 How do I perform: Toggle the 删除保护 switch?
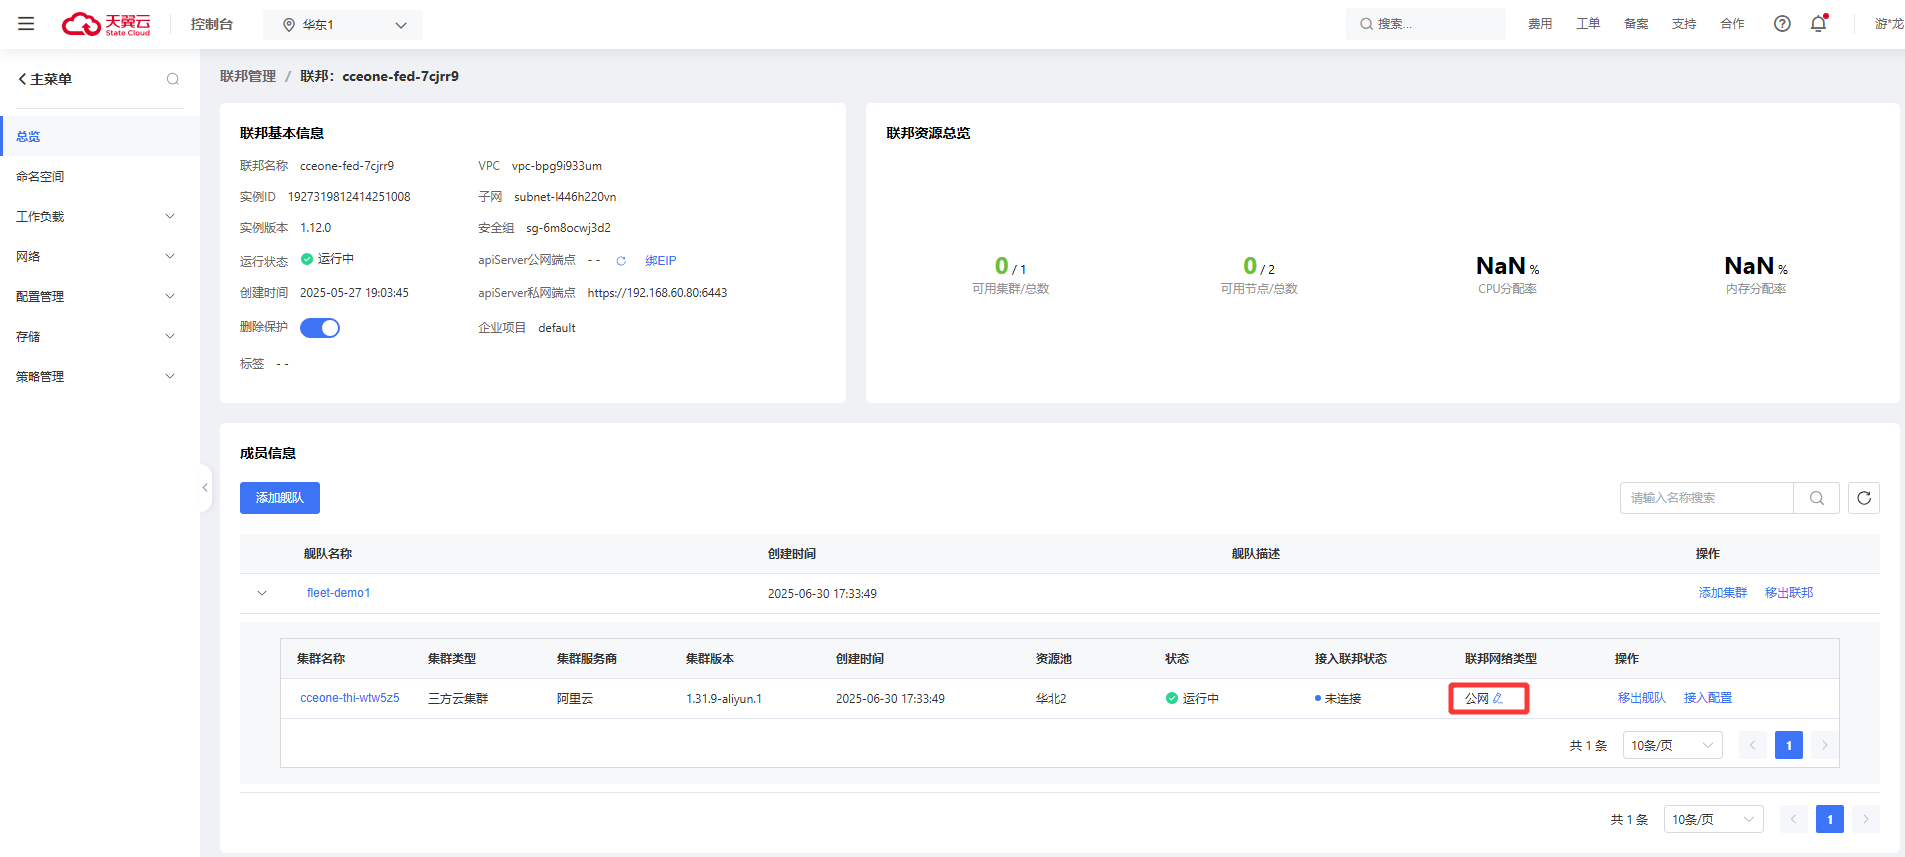320,328
